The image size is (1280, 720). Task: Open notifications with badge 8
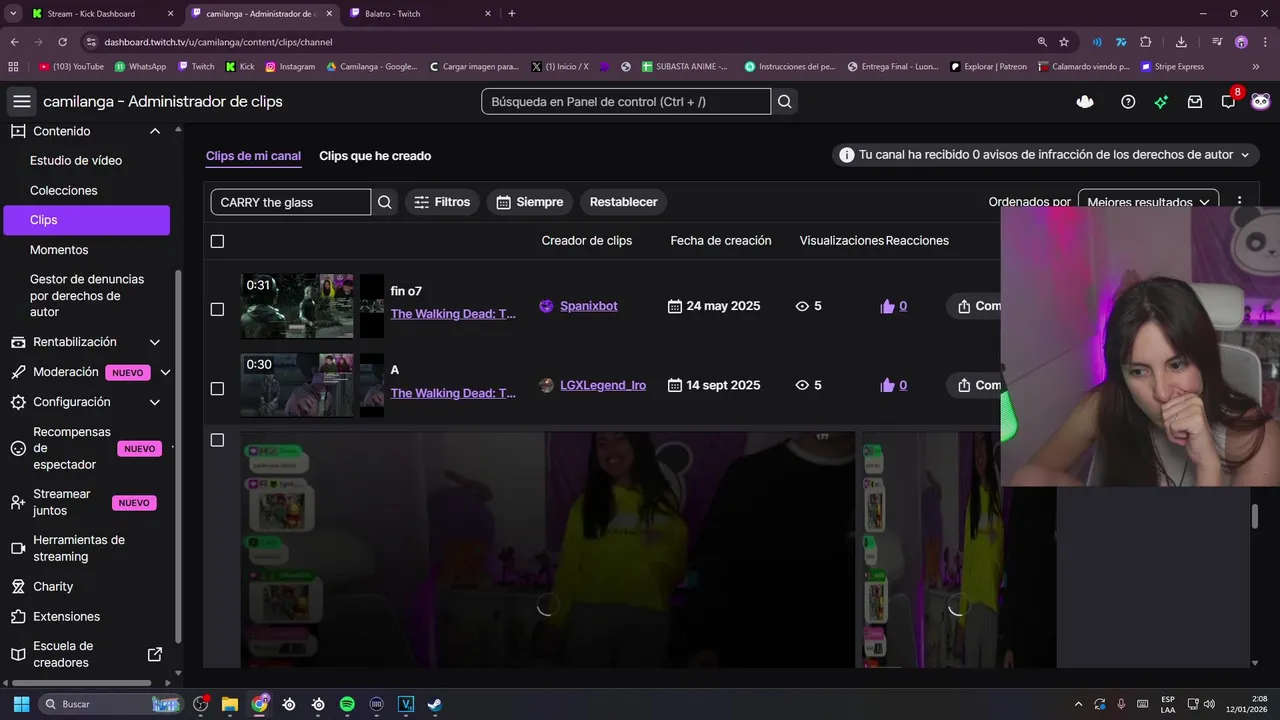coord(1229,101)
